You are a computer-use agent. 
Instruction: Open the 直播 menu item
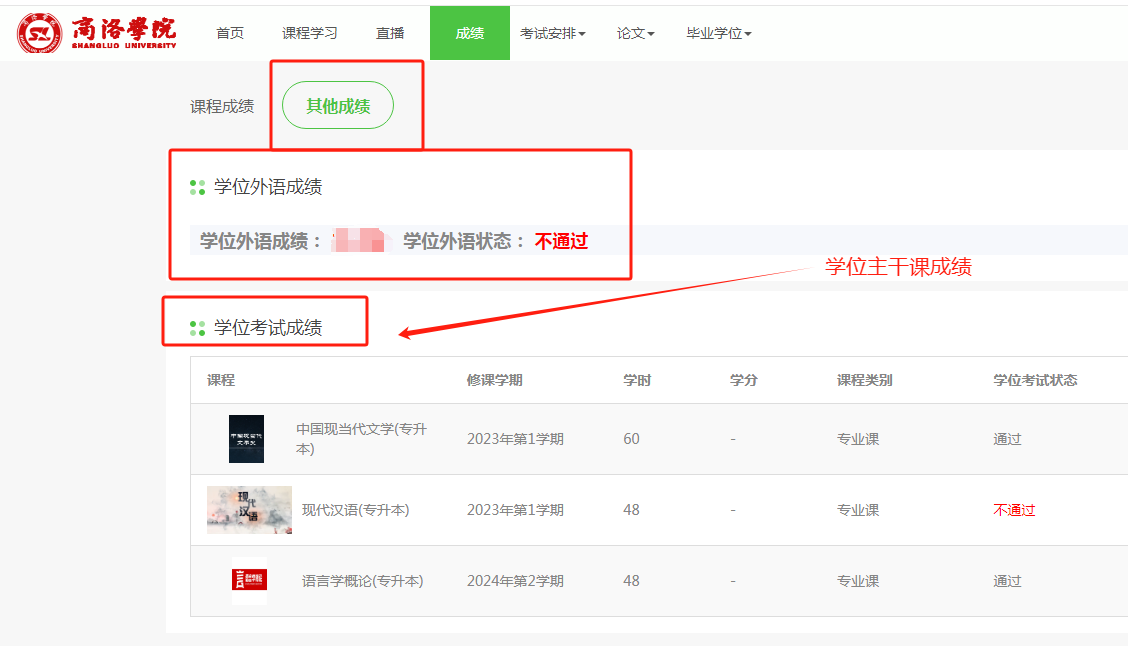(x=390, y=33)
